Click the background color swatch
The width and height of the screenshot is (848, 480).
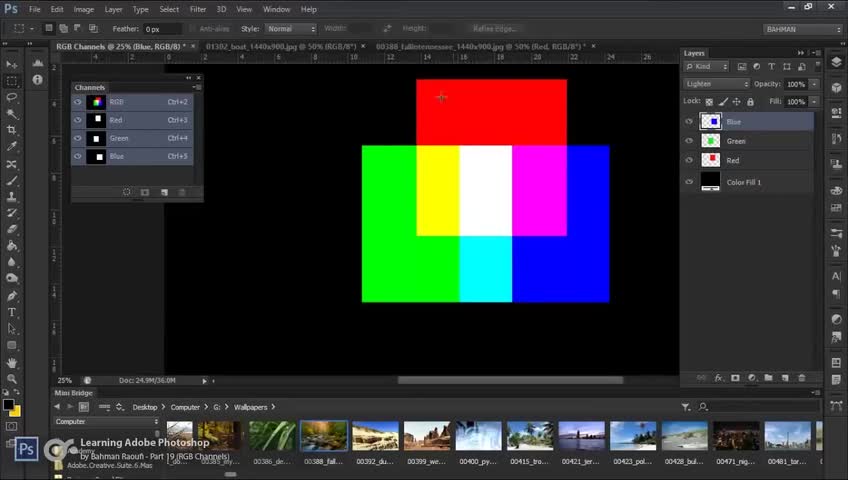(16, 412)
